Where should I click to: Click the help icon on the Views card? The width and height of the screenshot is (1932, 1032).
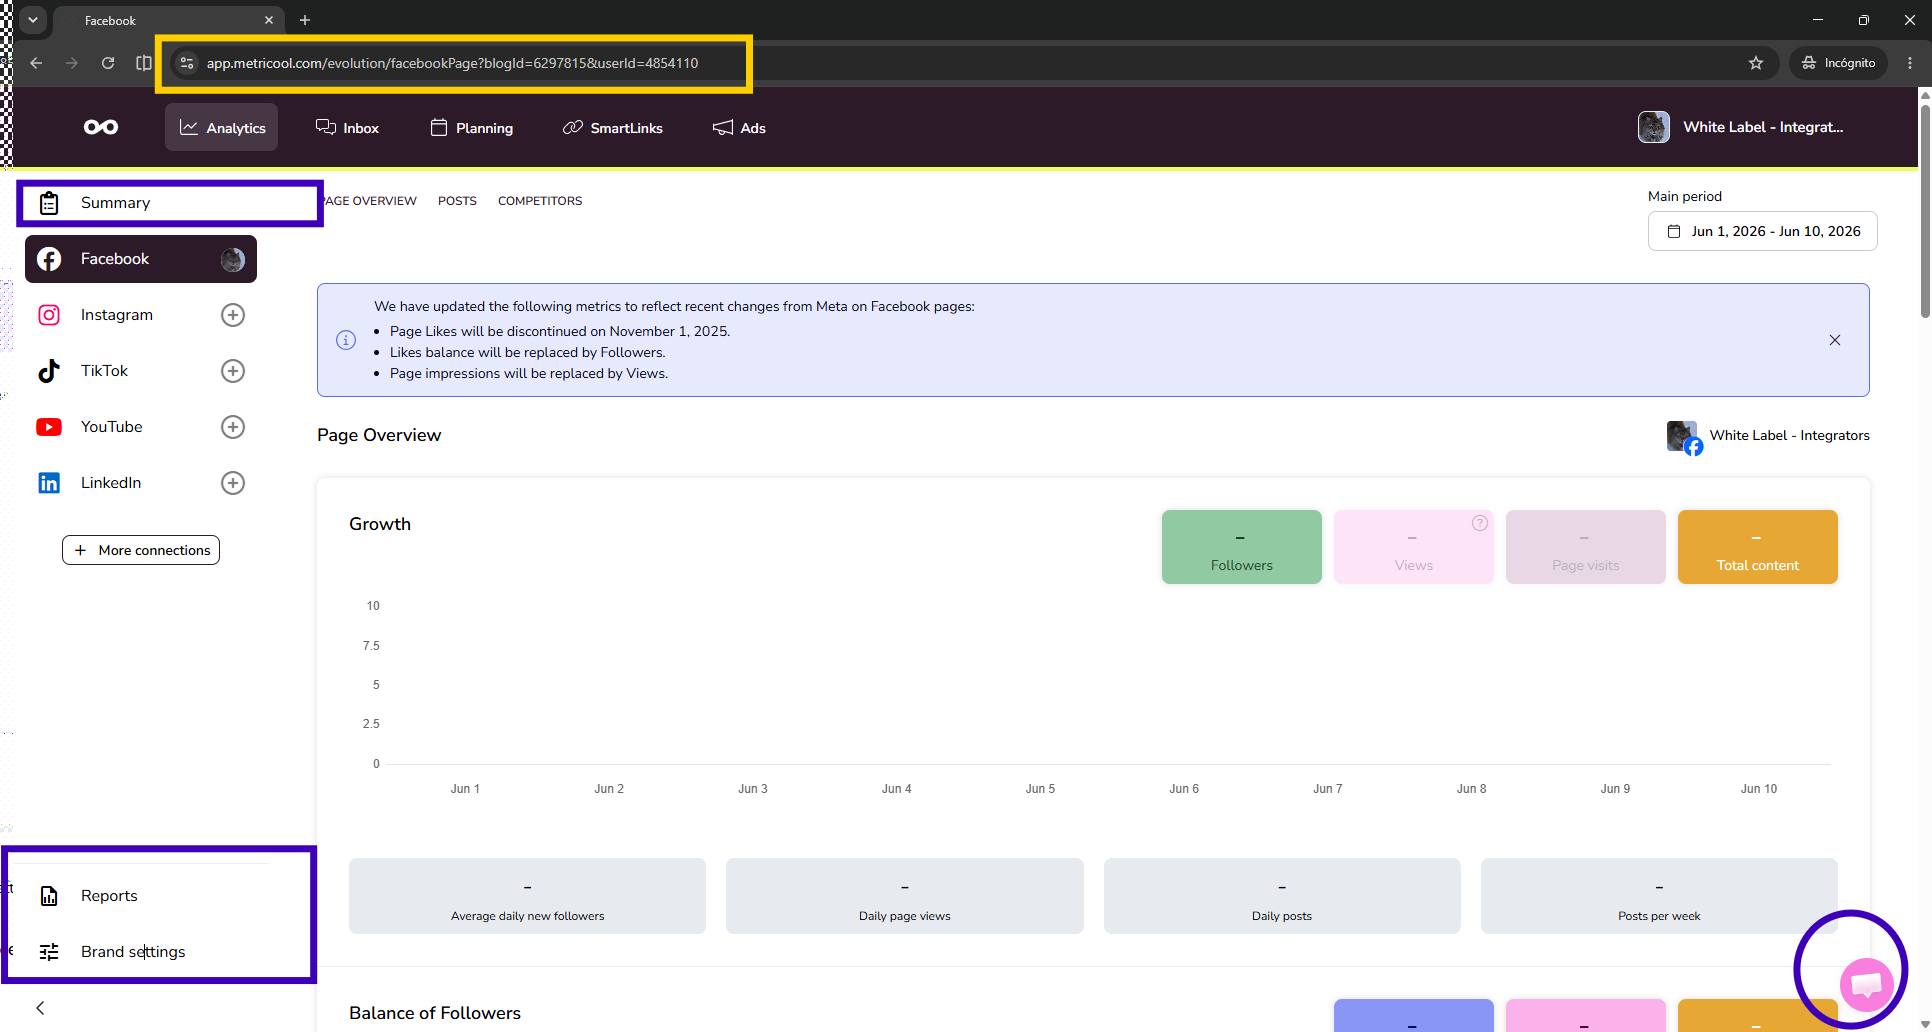point(1480,523)
